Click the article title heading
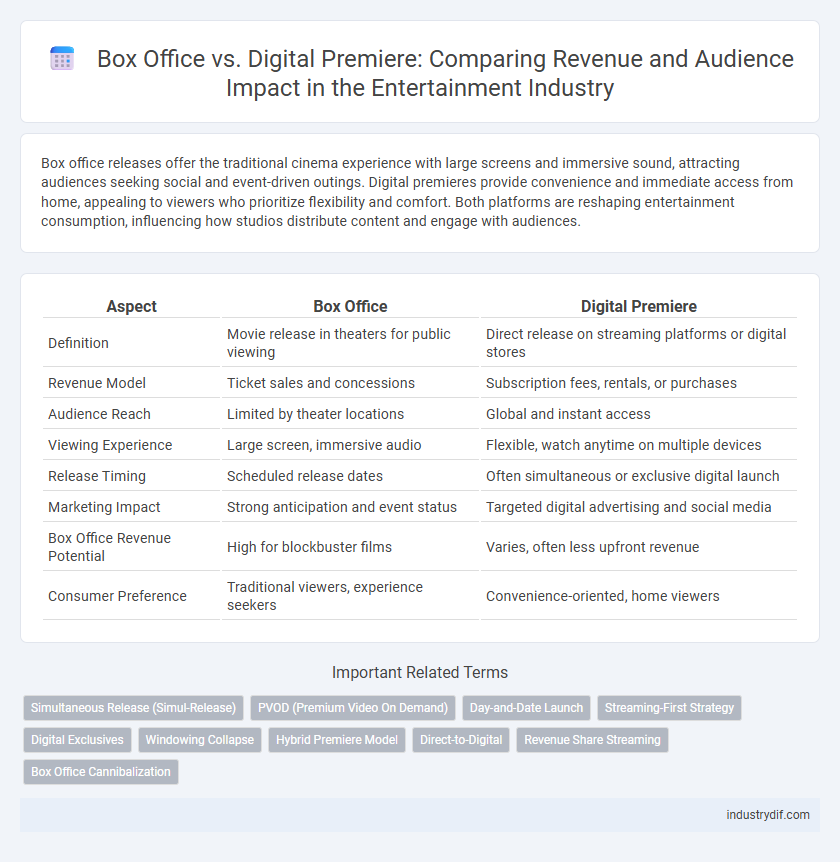The width and height of the screenshot is (840, 862). click(445, 73)
